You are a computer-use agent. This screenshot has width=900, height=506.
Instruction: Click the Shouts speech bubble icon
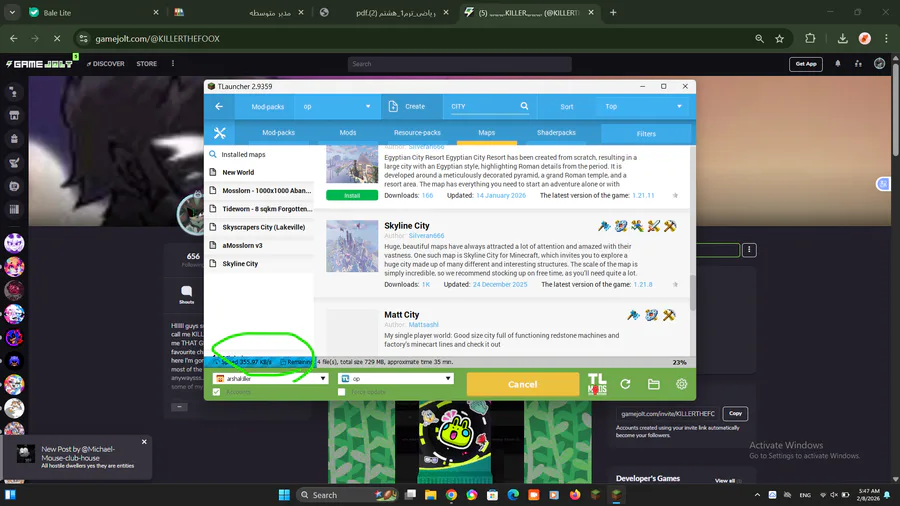(187, 291)
